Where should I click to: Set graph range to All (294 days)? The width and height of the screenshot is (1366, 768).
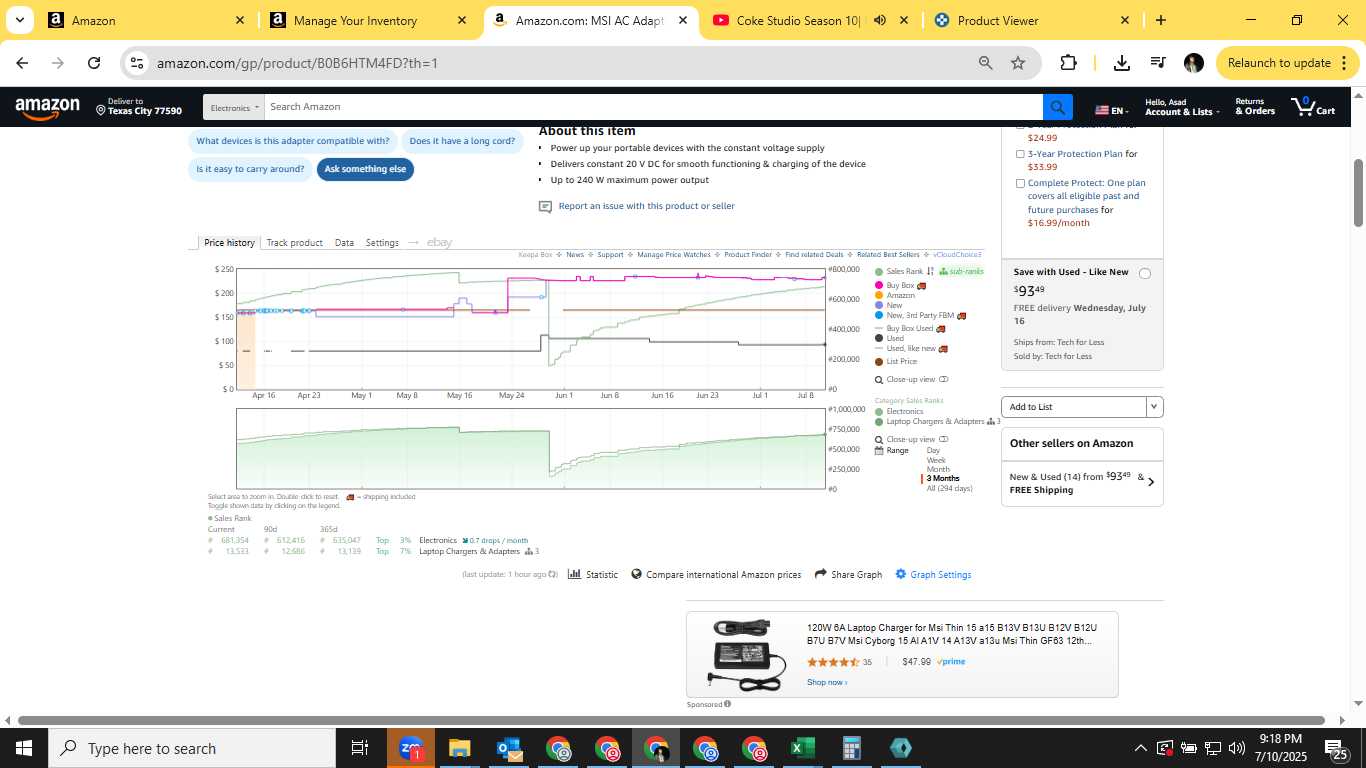click(949, 488)
